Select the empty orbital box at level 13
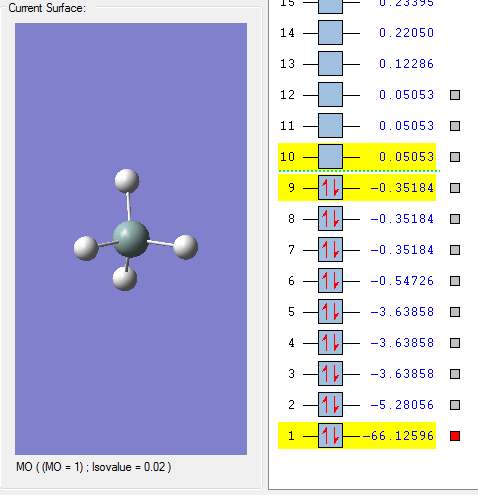The width and height of the screenshot is (478, 495). tap(330, 64)
